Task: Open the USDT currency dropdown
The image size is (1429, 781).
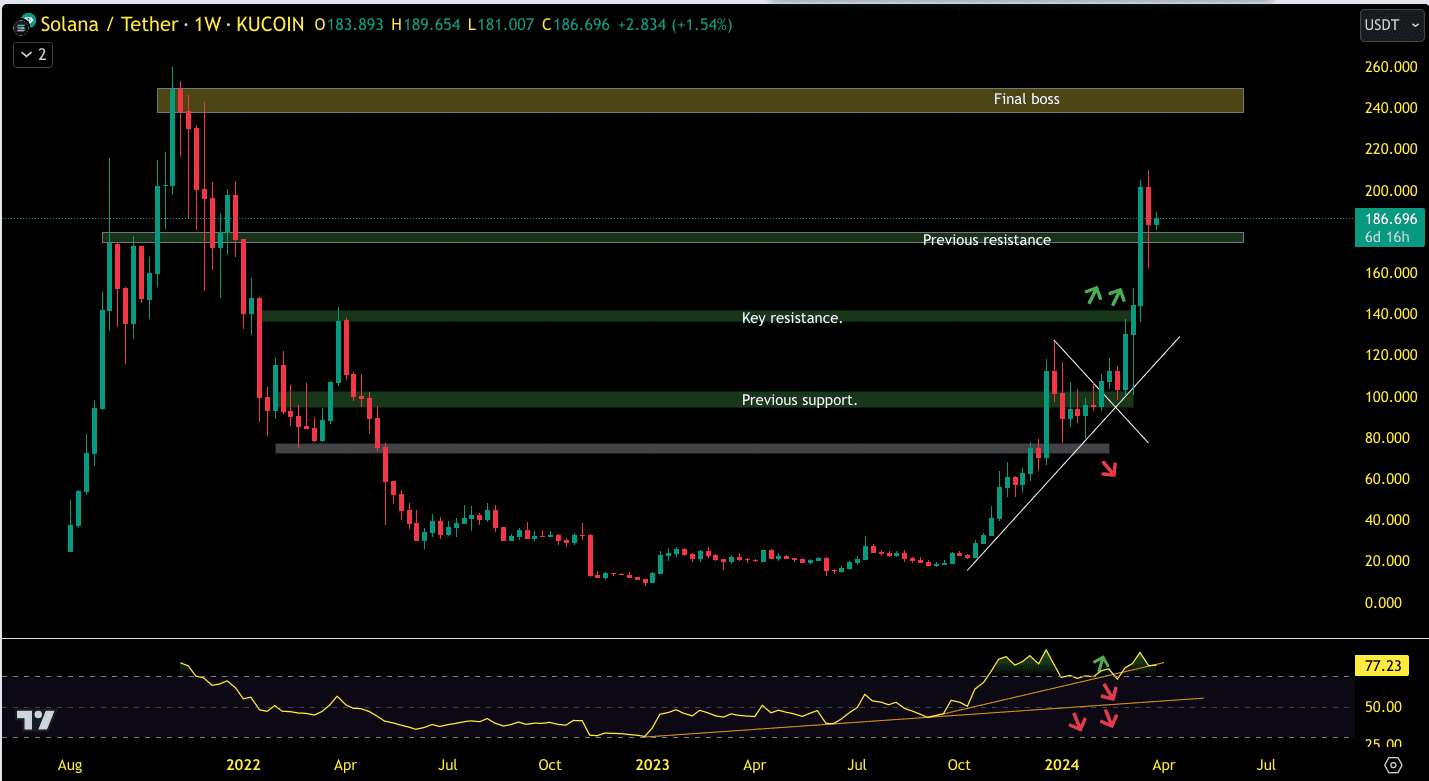Action: (x=1391, y=24)
